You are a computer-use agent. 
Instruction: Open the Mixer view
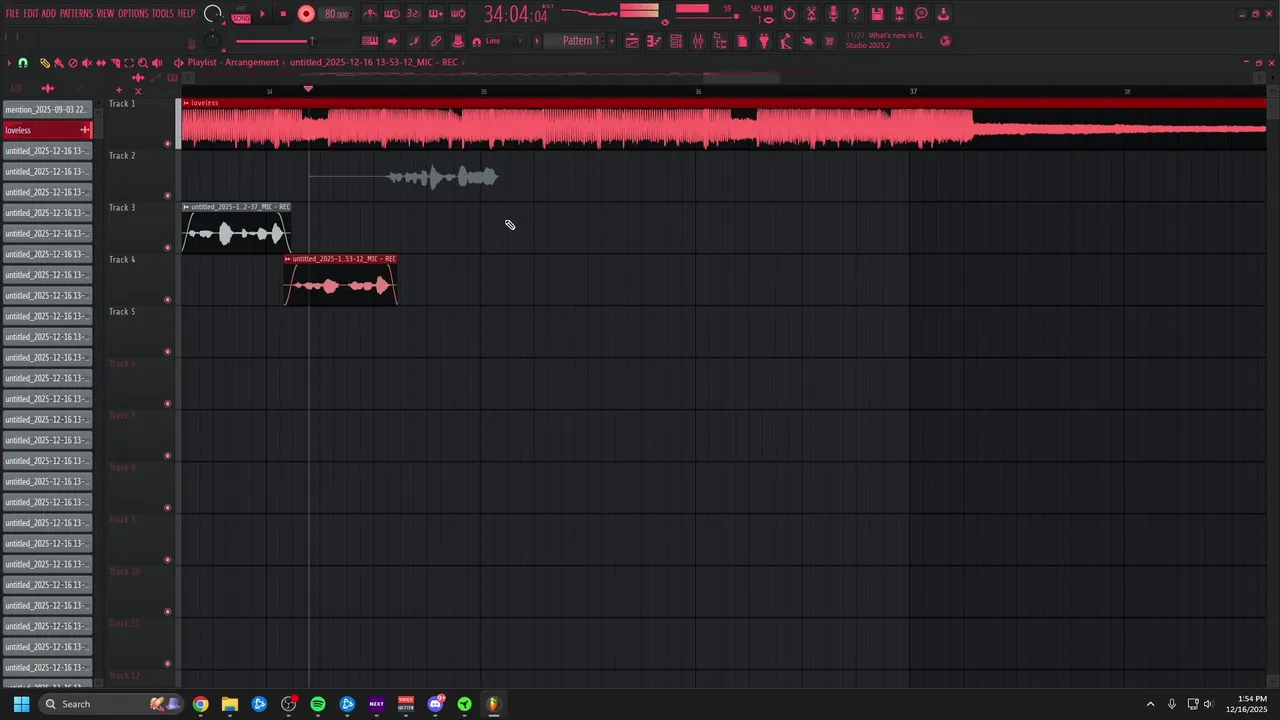point(698,41)
